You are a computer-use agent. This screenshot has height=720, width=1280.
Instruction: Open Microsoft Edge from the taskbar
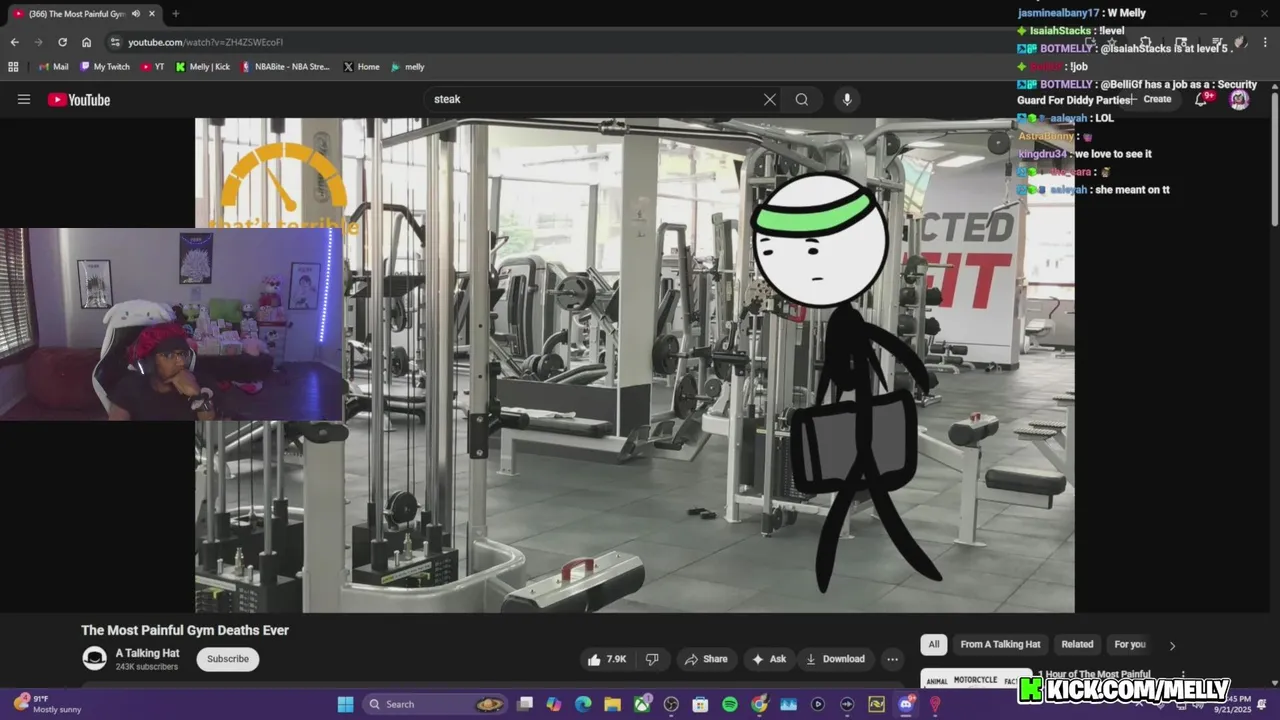(x=583, y=704)
